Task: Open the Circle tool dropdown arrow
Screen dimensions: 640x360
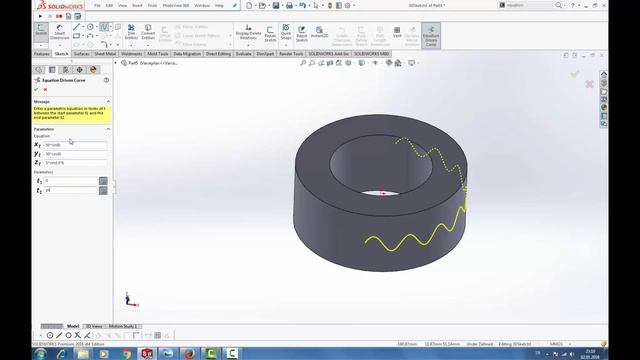Action: [x=97, y=27]
